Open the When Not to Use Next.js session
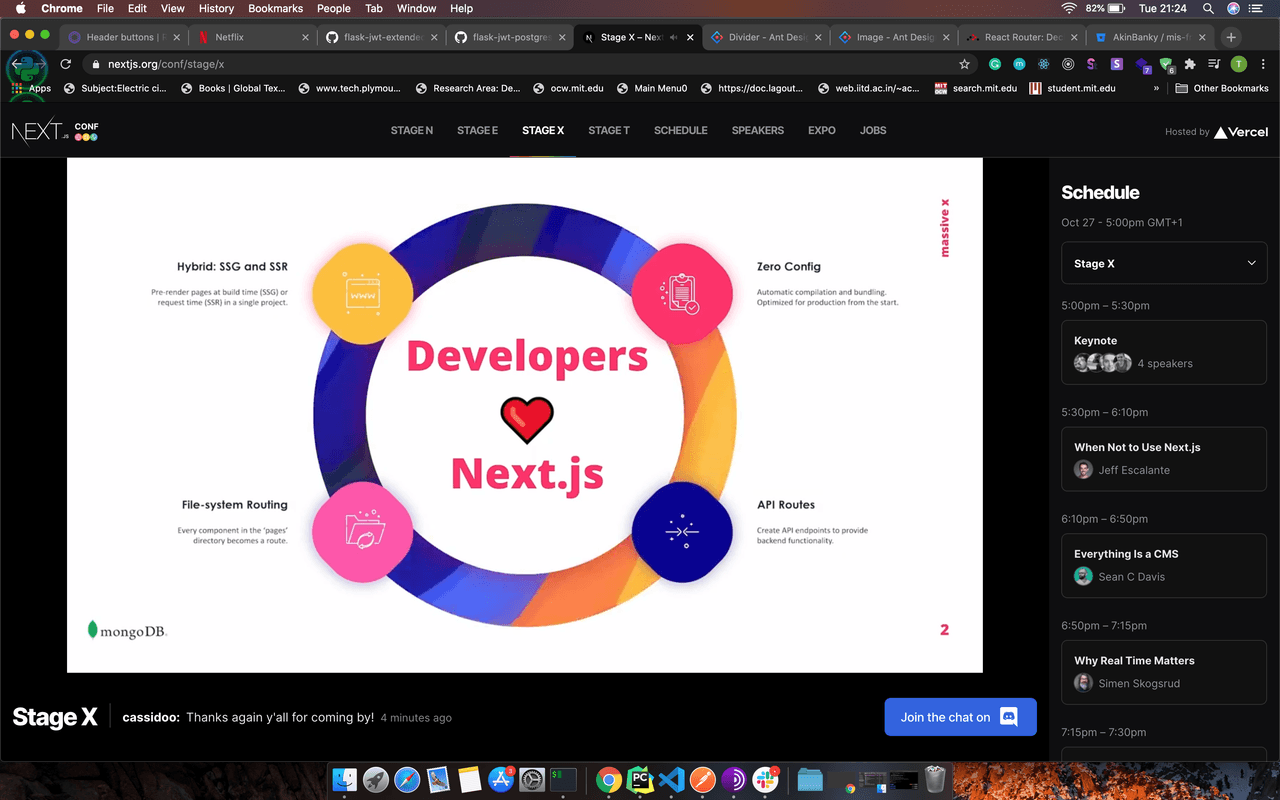 pos(1164,459)
